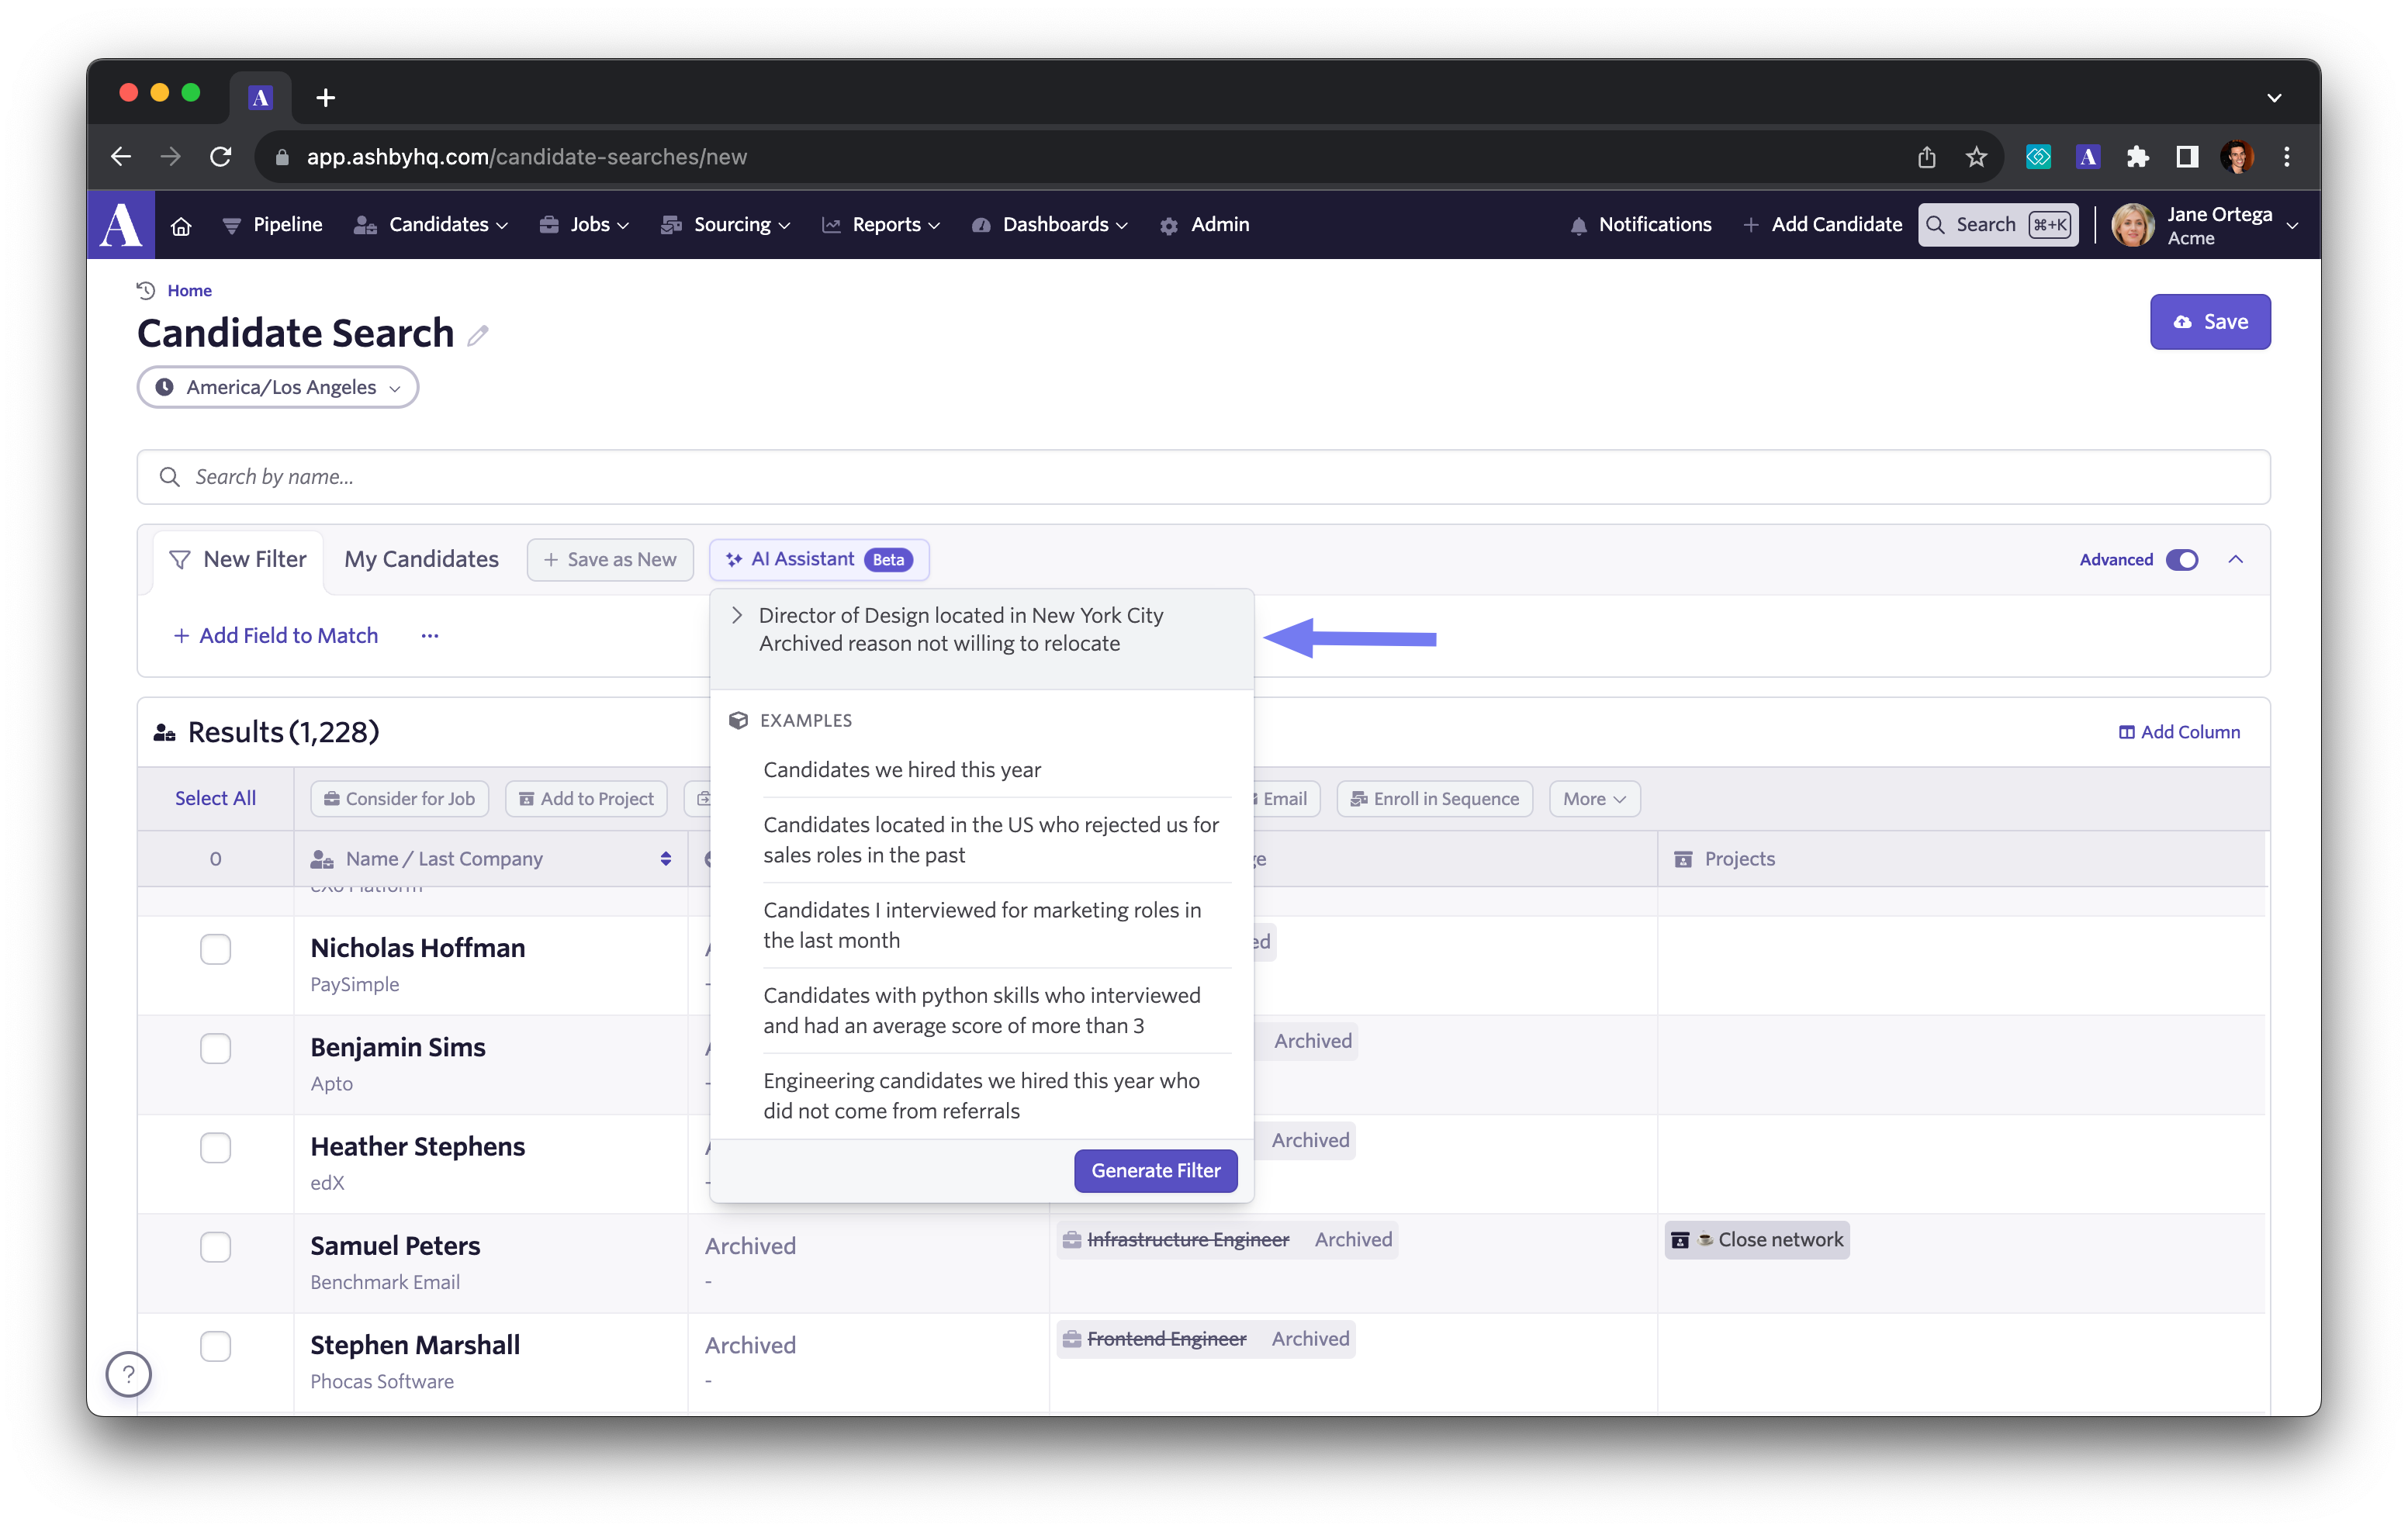Click the pencil icon to rename search
Screen dimensions: 2408x1531
pos(478,335)
